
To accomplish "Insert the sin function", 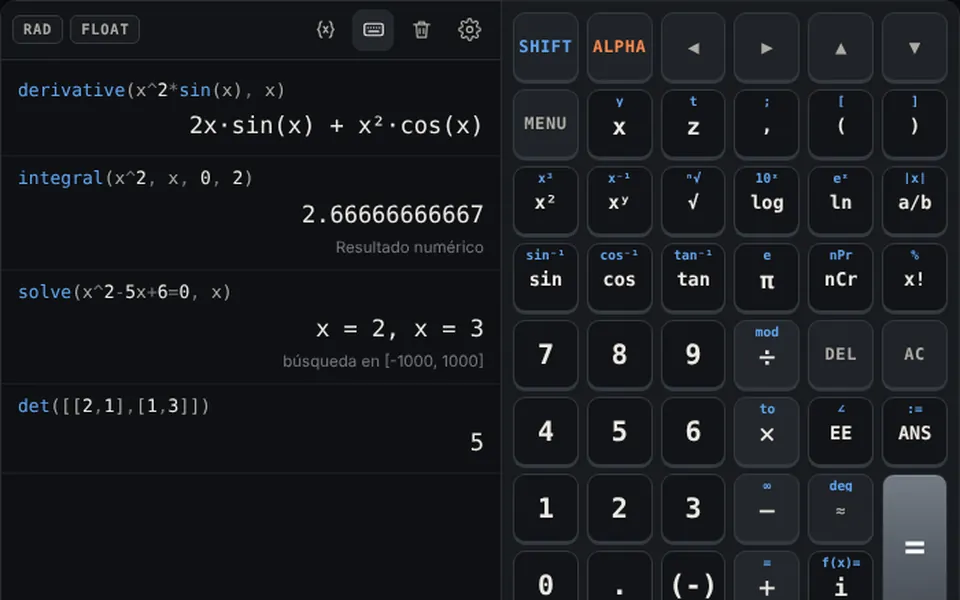I will [x=546, y=278].
